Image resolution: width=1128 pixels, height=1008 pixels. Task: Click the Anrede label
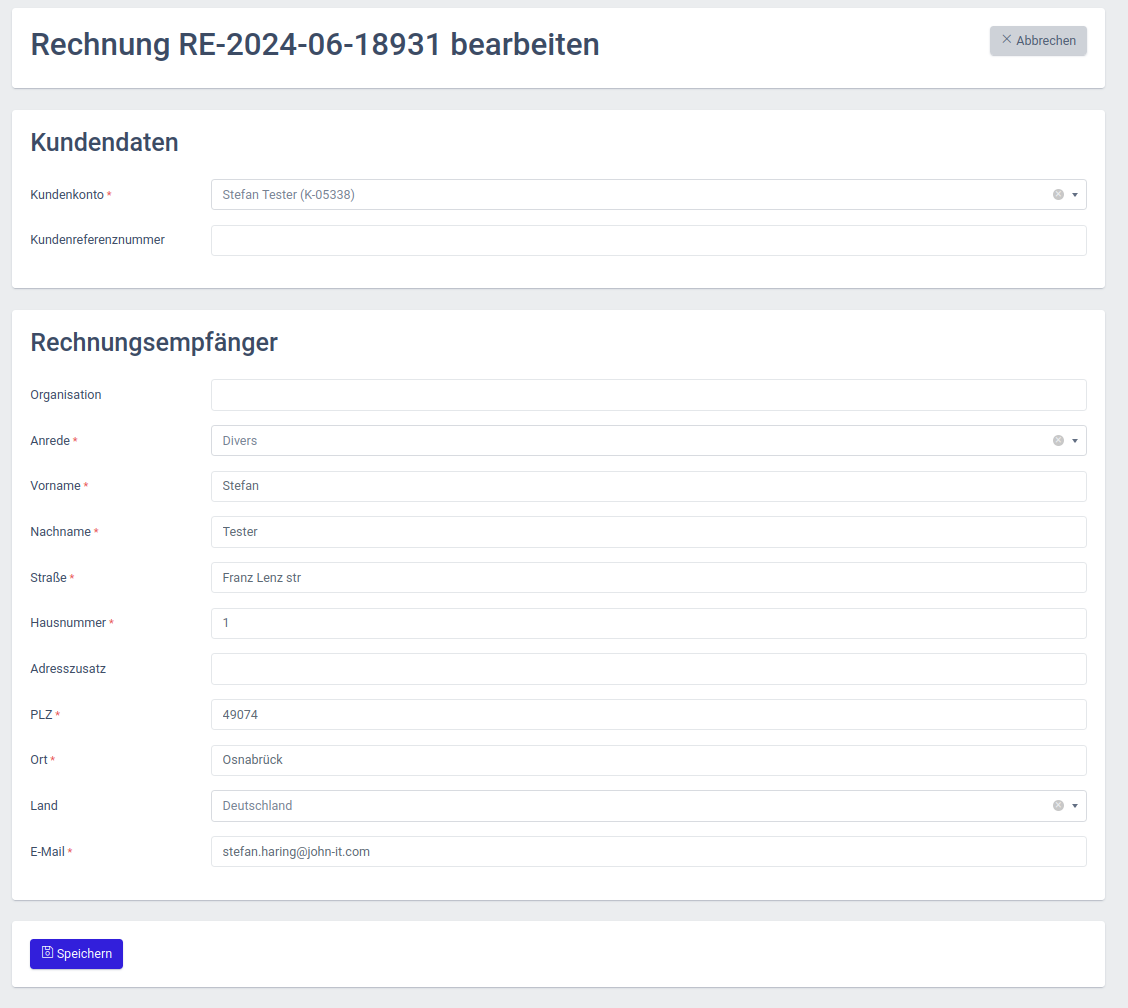(50, 441)
